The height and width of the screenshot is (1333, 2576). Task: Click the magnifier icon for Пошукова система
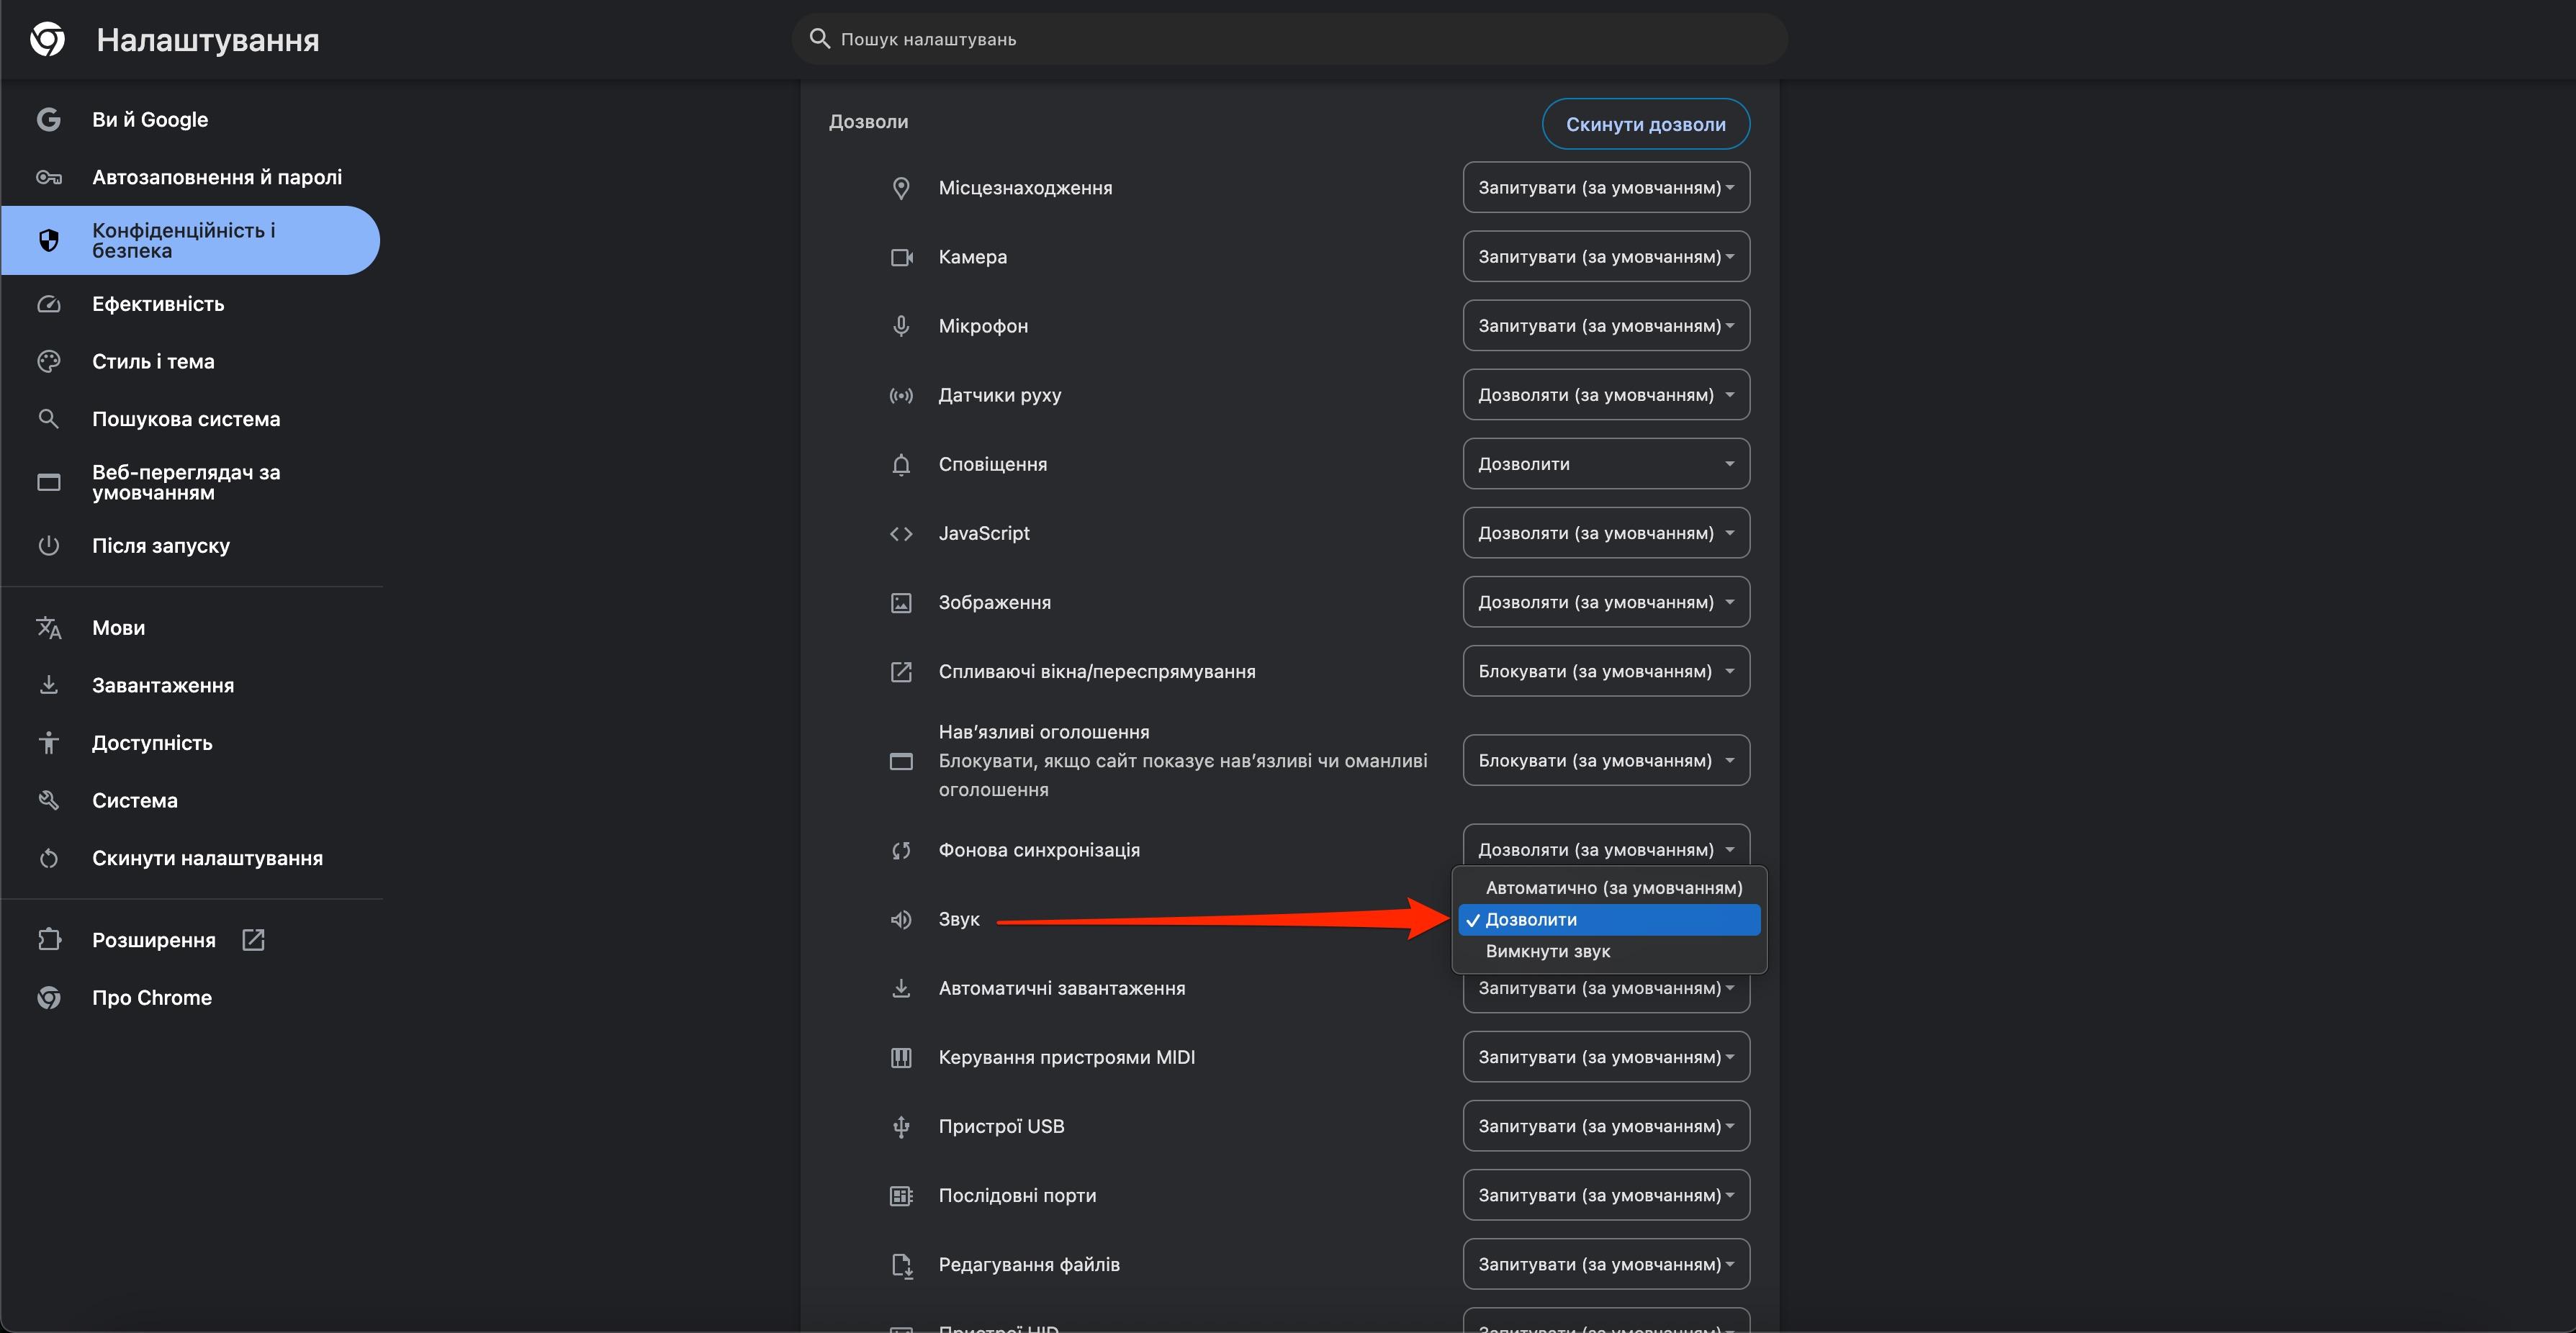[48, 419]
